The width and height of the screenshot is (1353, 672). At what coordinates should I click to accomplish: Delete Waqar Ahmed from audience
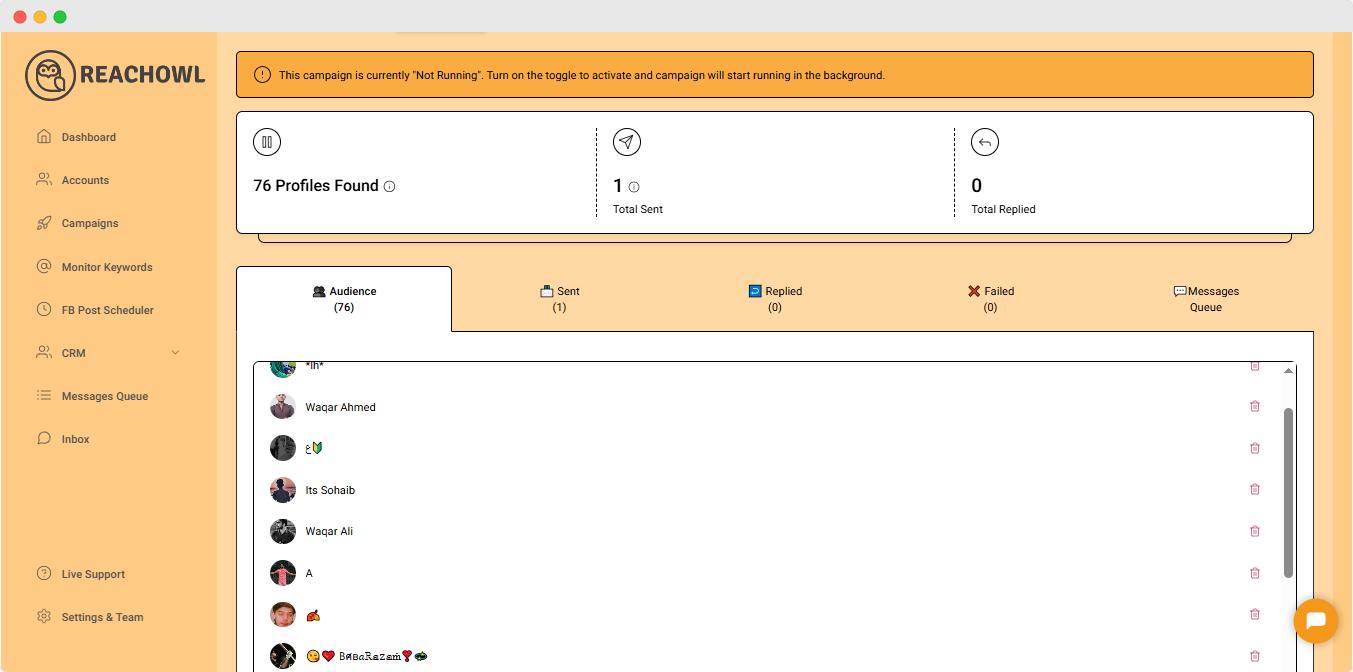1255,407
